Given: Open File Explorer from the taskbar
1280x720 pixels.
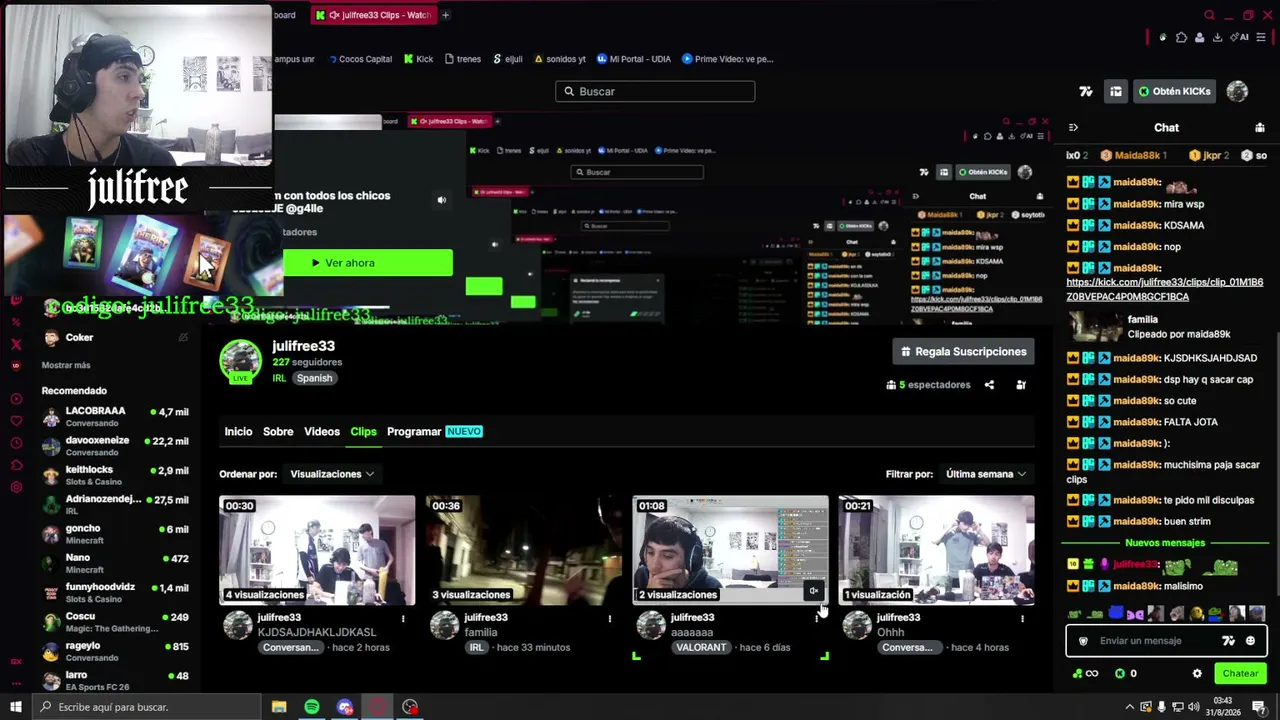Looking at the screenshot, I should pyautogui.click(x=279, y=707).
